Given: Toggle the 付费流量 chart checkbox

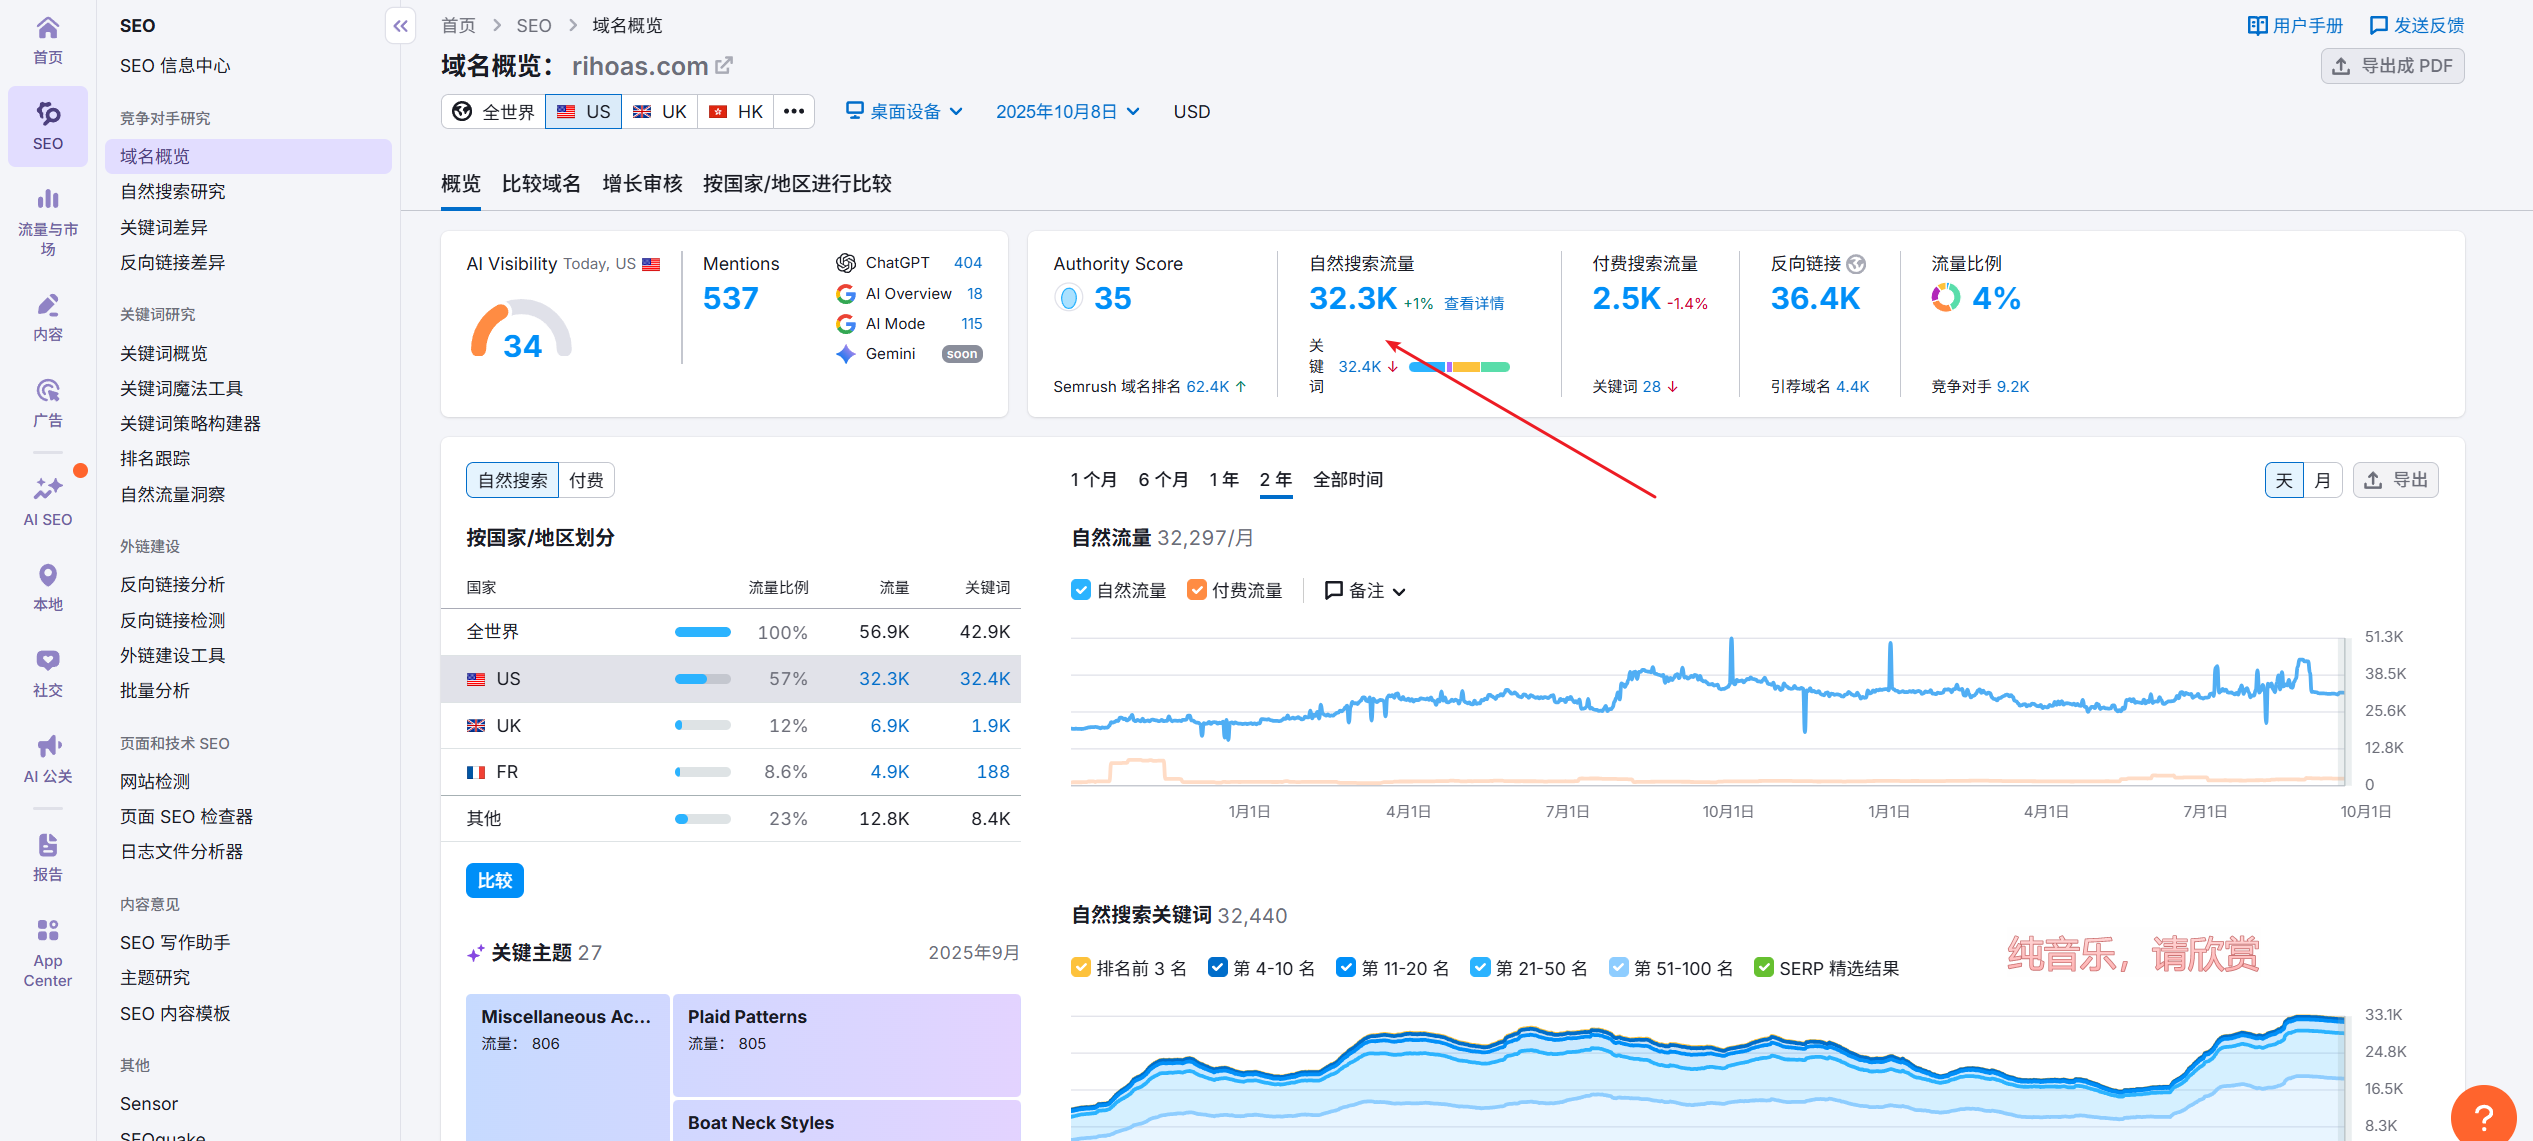Looking at the screenshot, I should pos(1196,590).
